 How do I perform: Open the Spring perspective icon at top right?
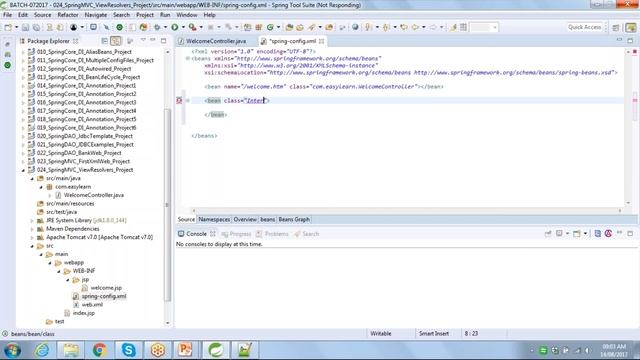(631, 27)
